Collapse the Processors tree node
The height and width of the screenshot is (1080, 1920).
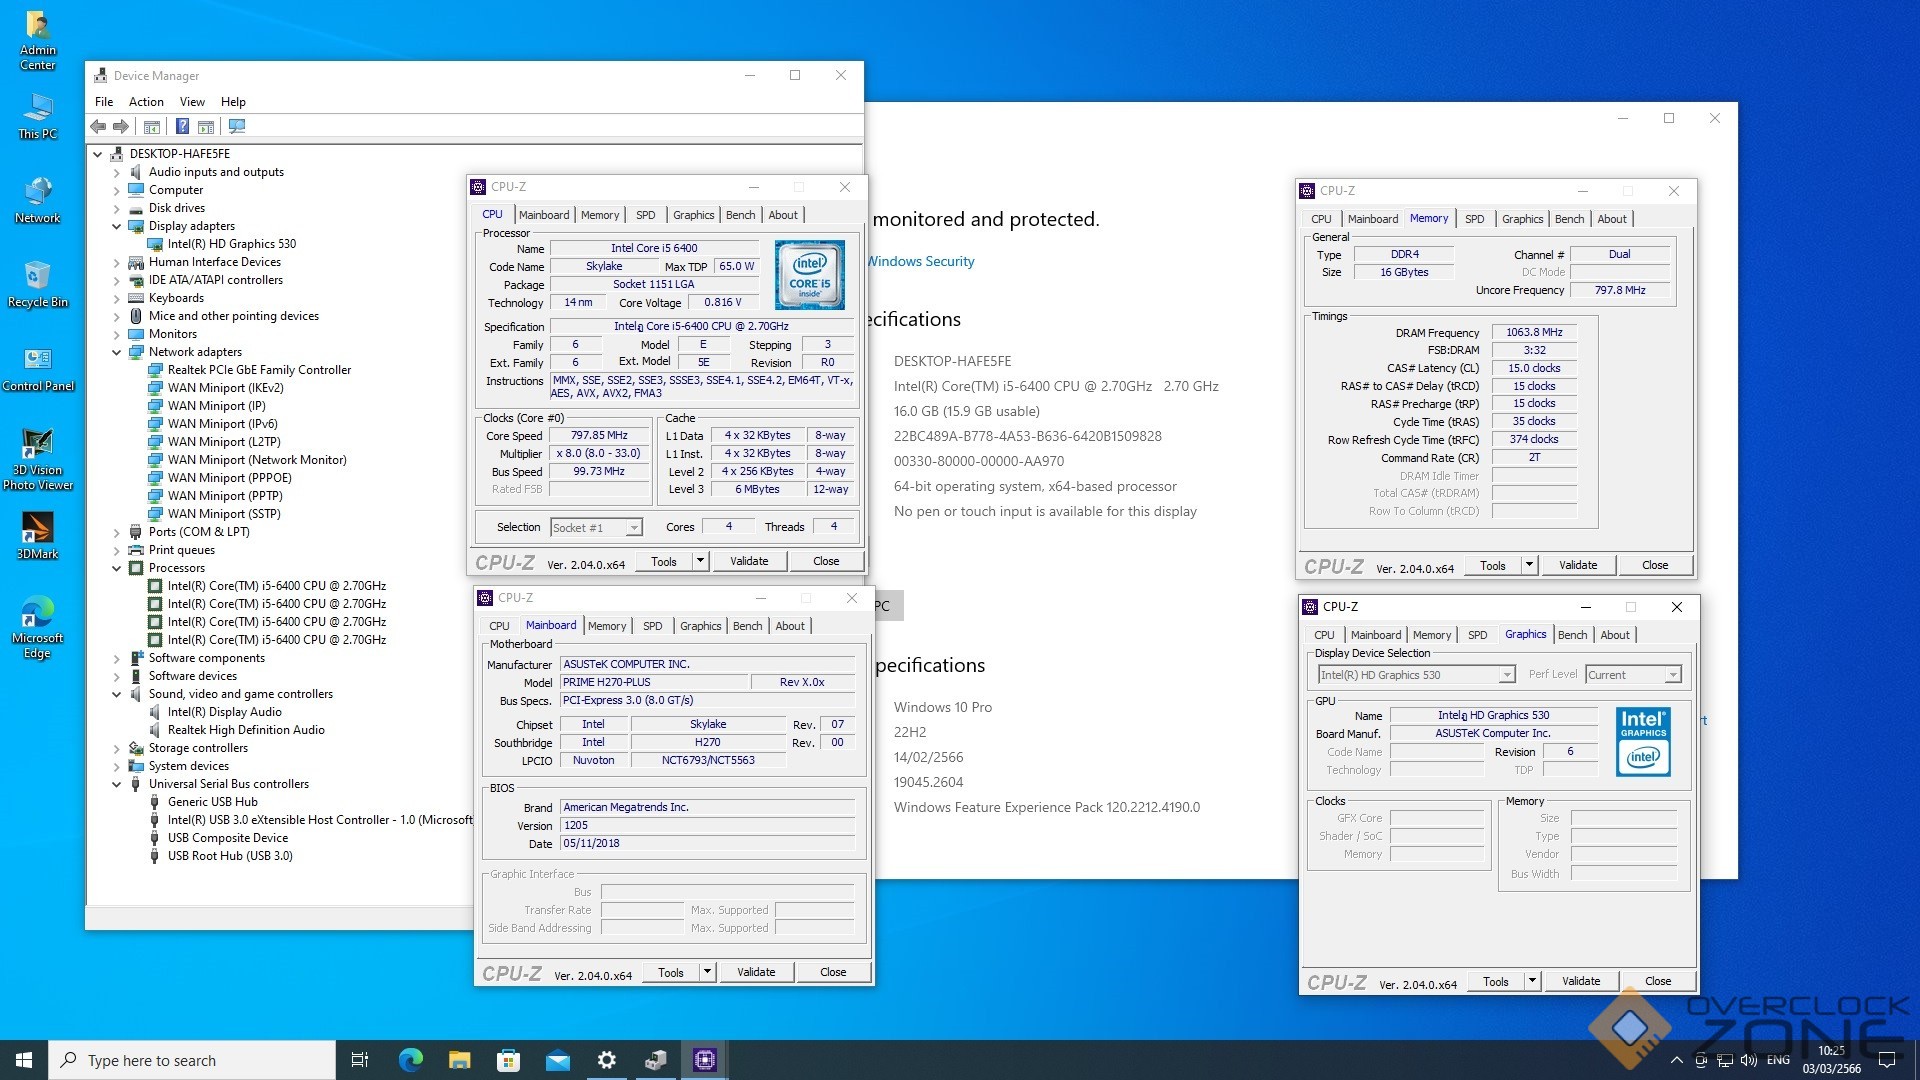pyautogui.click(x=117, y=568)
